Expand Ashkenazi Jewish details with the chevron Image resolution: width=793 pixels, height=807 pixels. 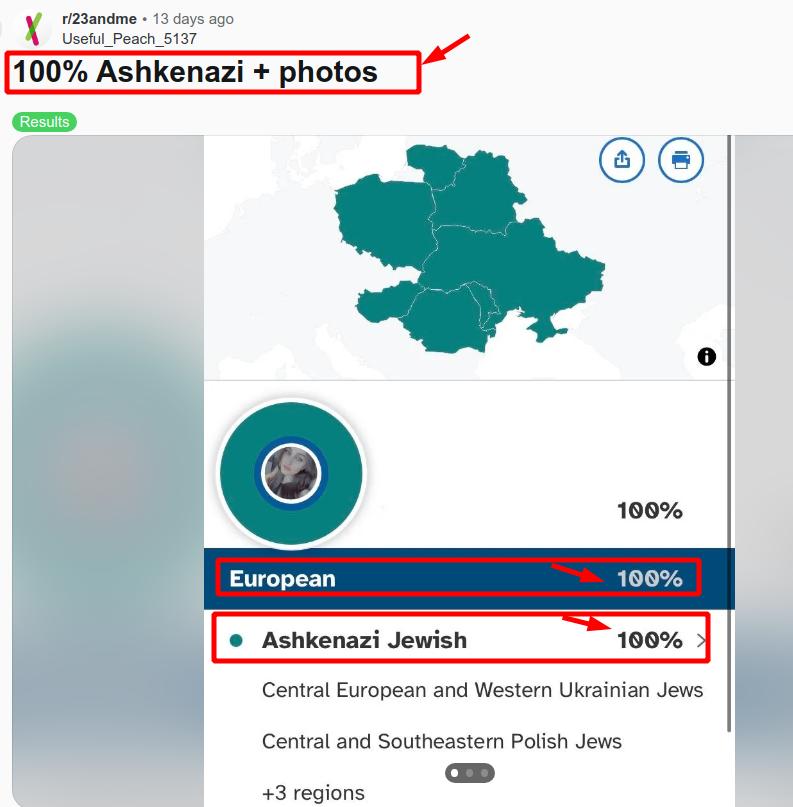[701, 640]
